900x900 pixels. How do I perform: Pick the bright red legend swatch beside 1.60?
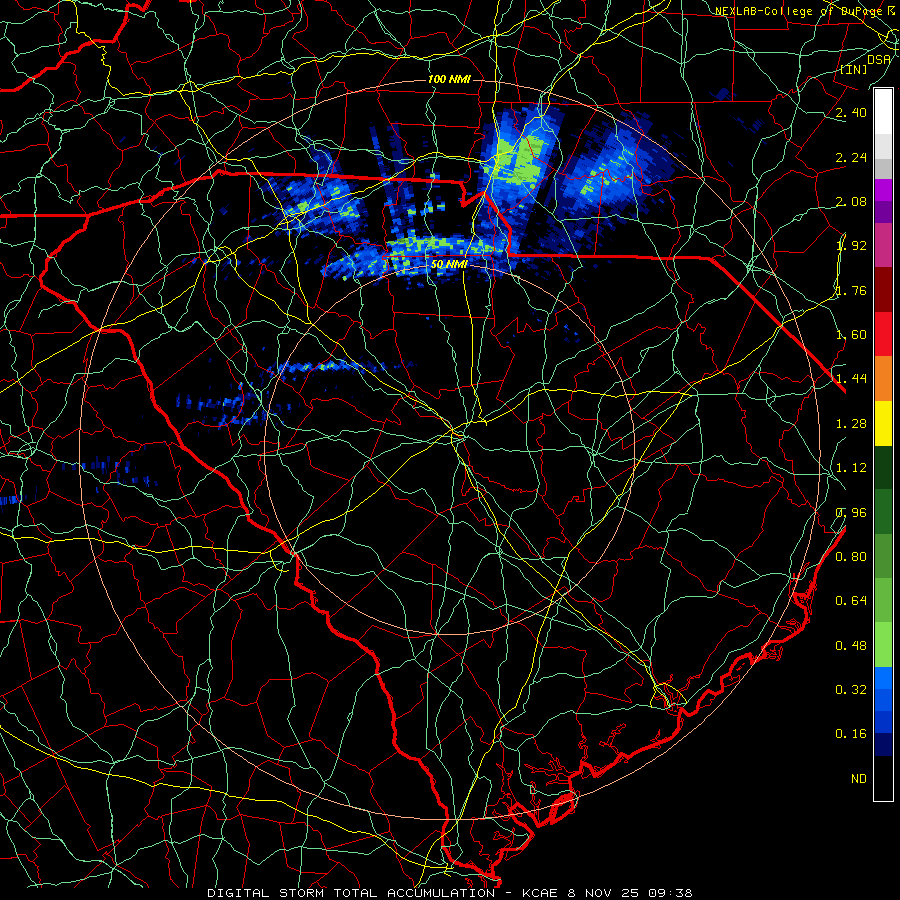883,334
